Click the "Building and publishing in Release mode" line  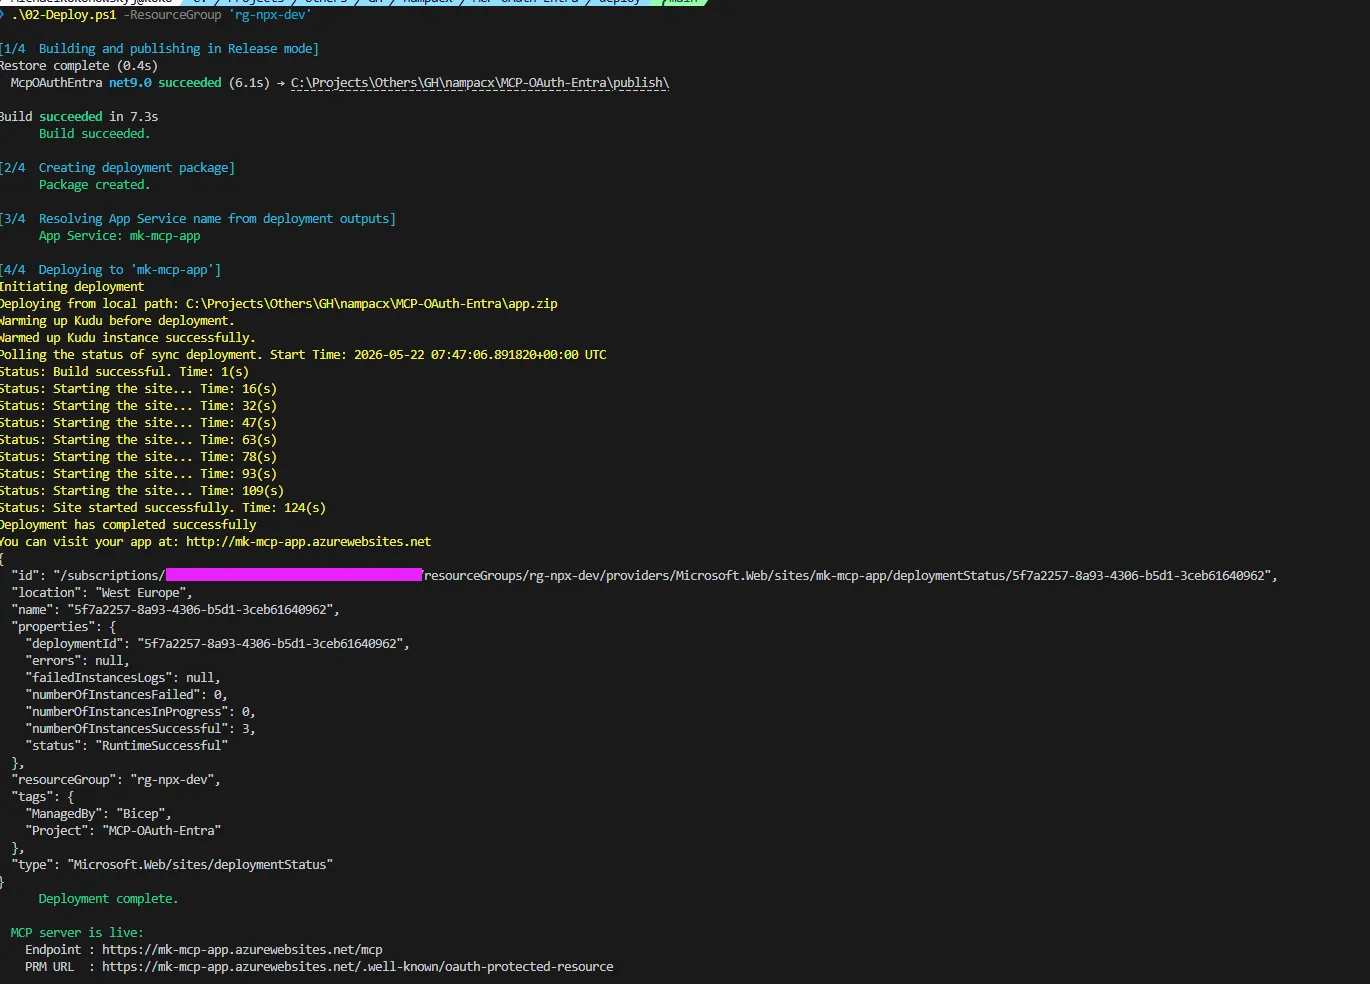point(159,49)
